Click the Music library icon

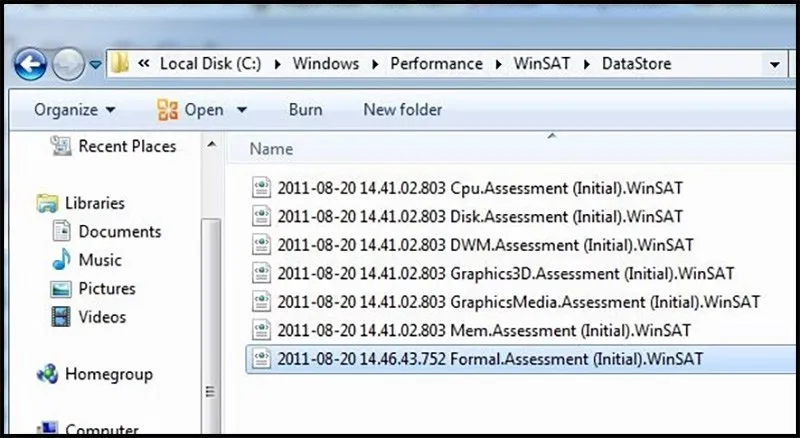pos(62,260)
